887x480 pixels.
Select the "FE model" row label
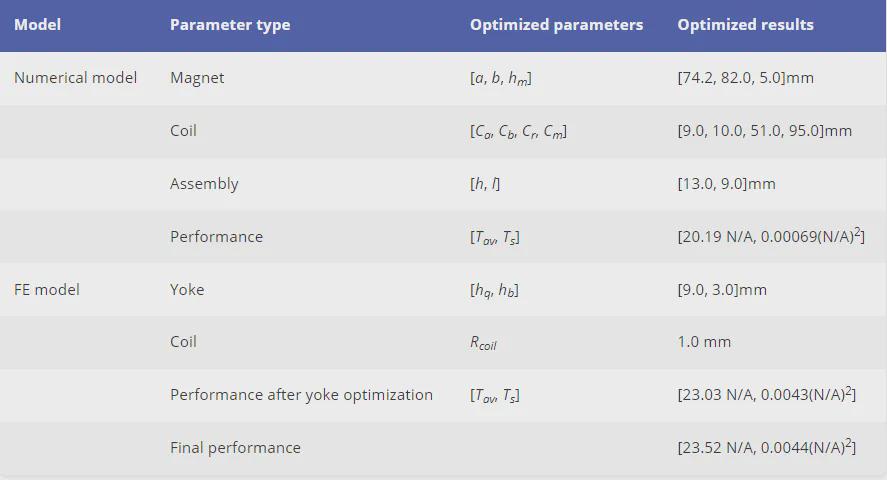pyautogui.click(x=47, y=290)
